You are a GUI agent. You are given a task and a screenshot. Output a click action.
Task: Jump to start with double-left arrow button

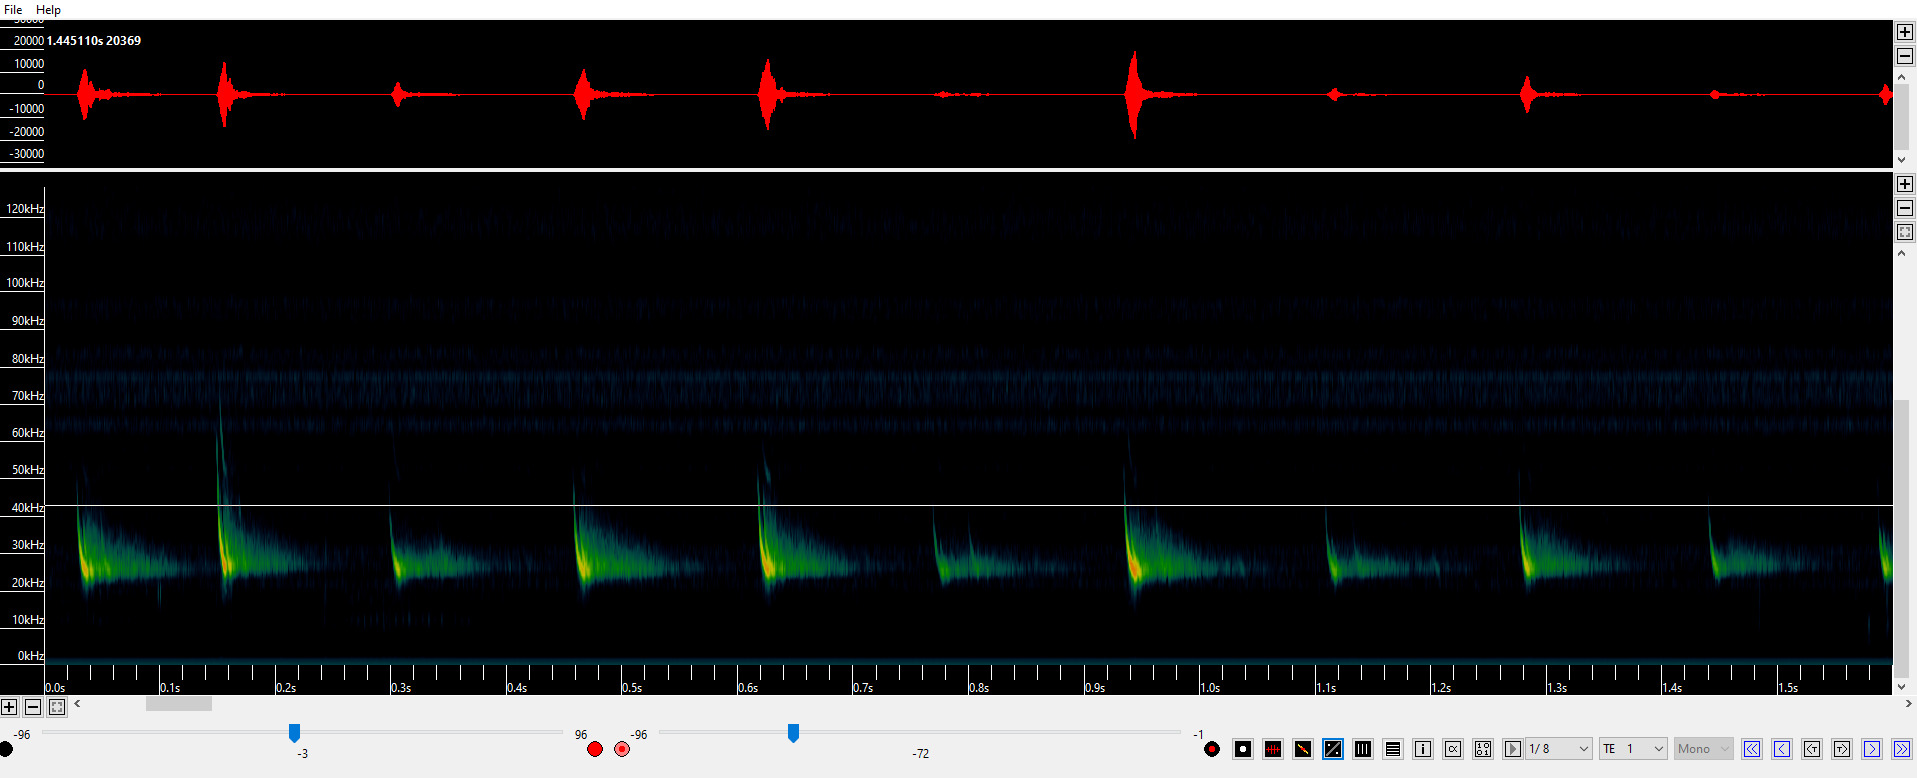[x=1752, y=749]
